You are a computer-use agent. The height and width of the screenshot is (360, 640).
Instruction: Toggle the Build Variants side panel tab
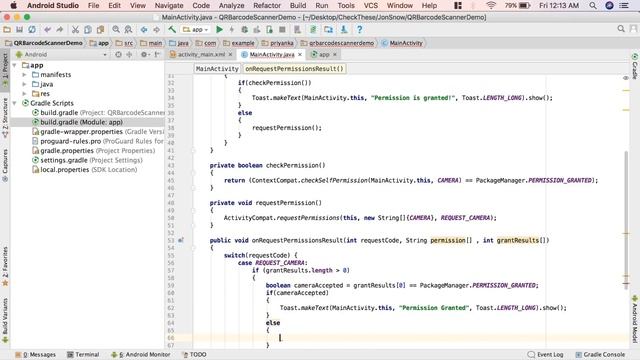5,320
